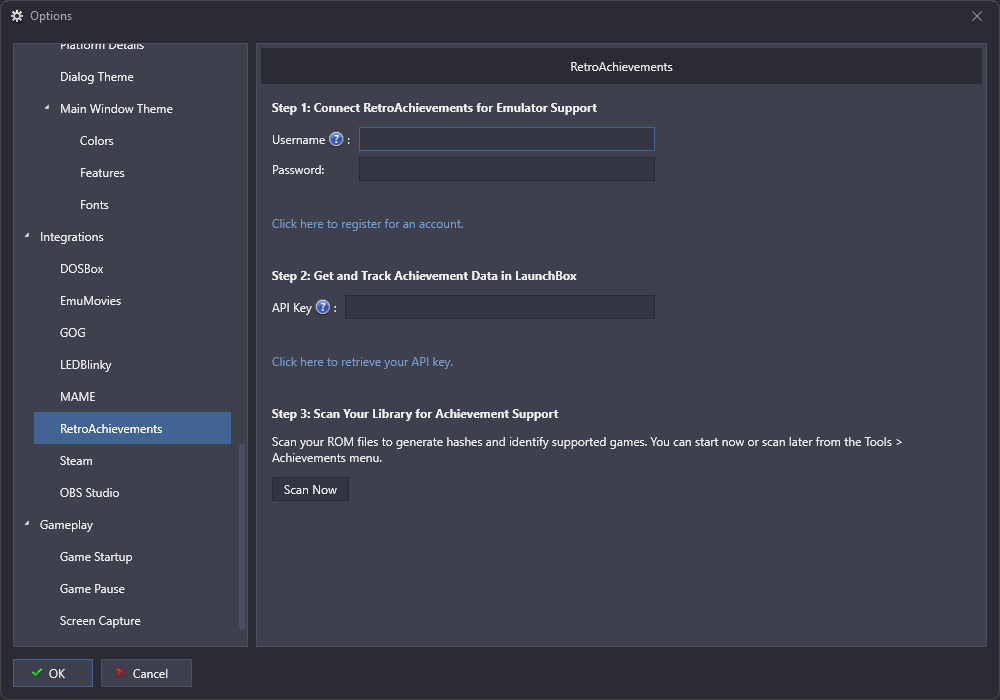Image resolution: width=1000 pixels, height=700 pixels.
Task: Collapse the Main Window Theme tree node
Action: click(47, 108)
